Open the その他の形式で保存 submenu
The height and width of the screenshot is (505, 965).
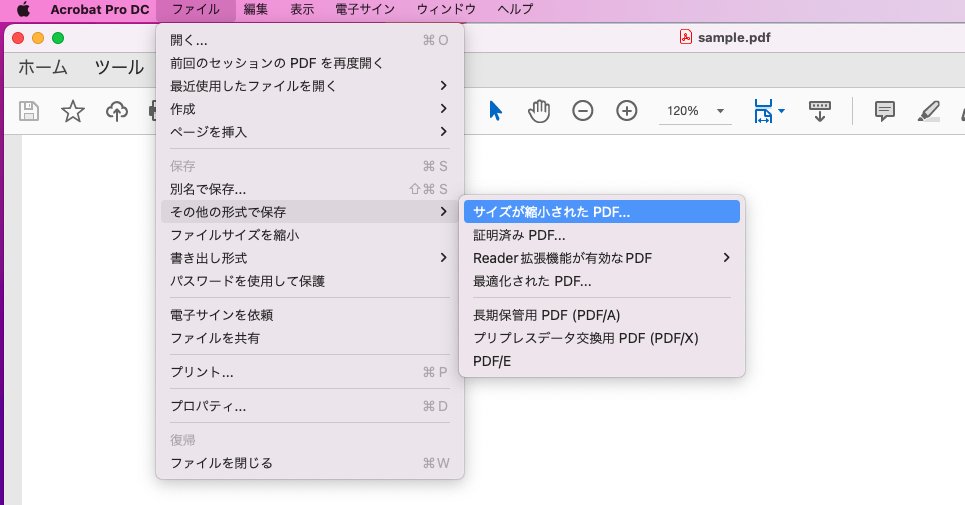click(x=310, y=212)
